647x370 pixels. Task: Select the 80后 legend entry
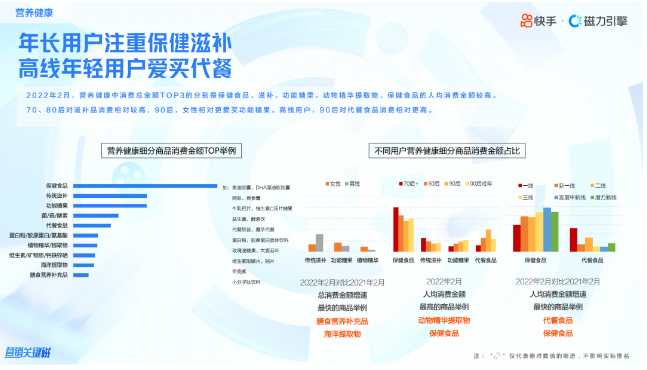(432, 184)
